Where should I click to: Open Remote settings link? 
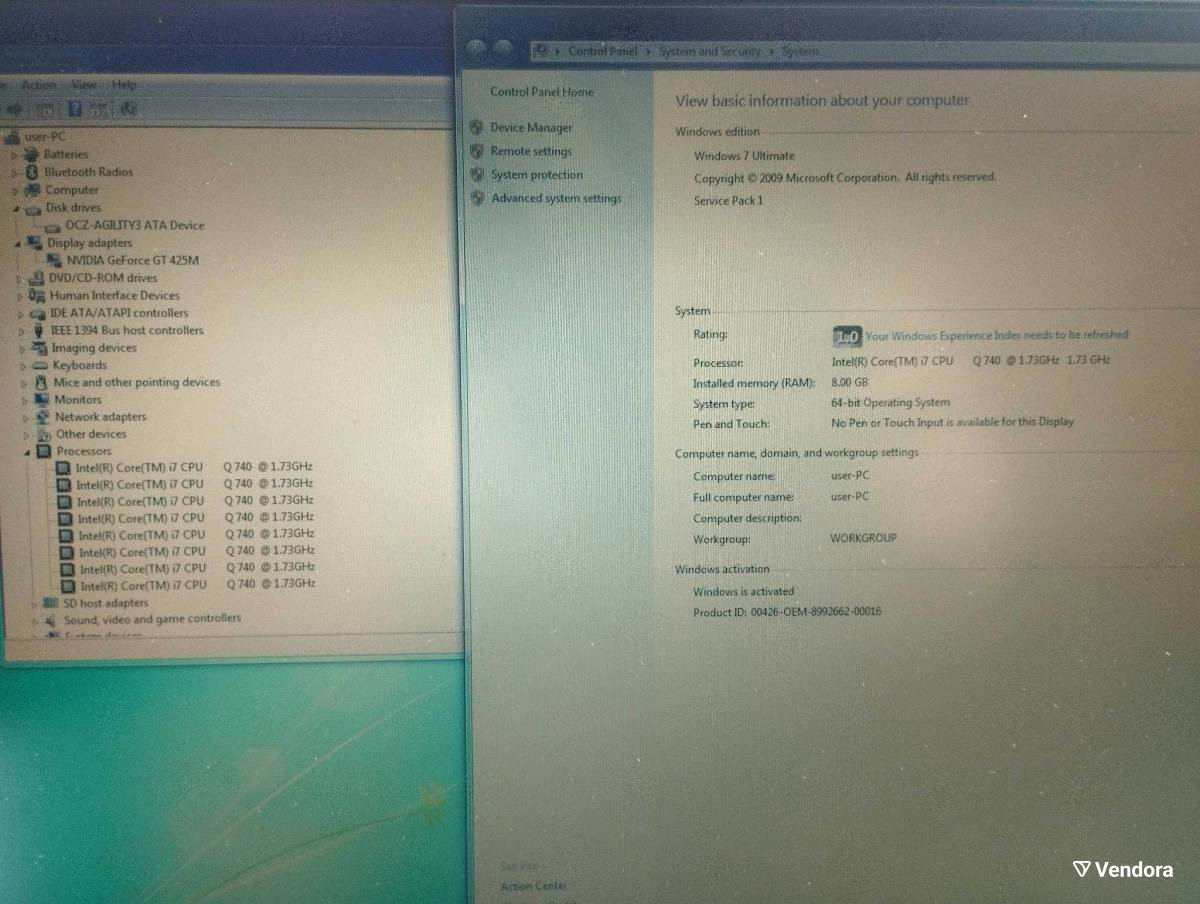coord(531,152)
